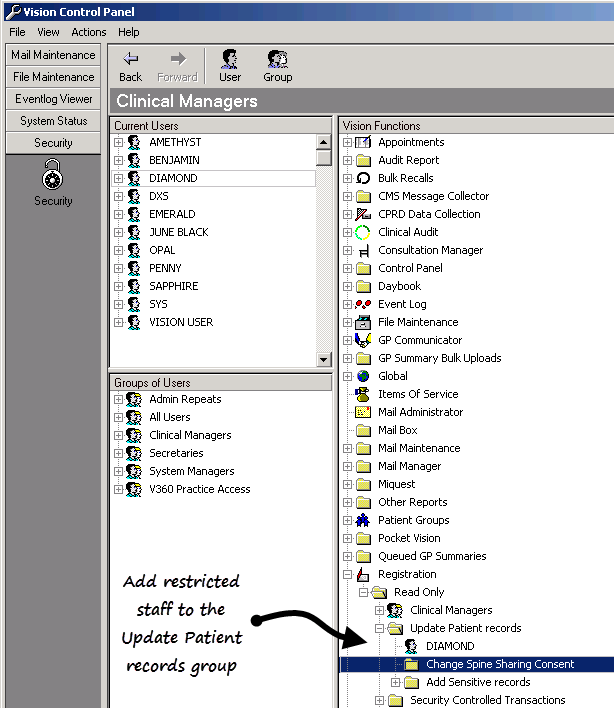Click the Consultation Manager chair icon

[363, 251]
